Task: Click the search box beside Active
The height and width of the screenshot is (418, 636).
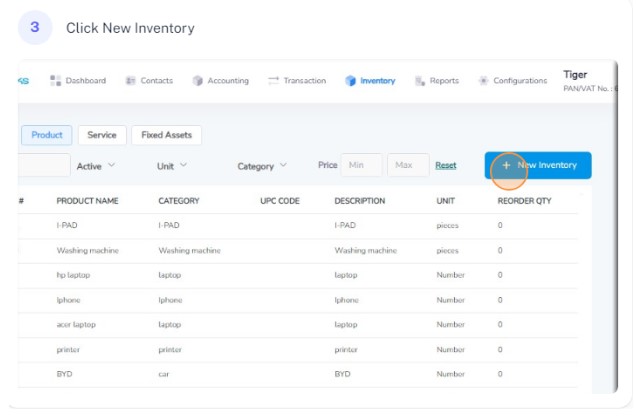Action: point(44,165)
